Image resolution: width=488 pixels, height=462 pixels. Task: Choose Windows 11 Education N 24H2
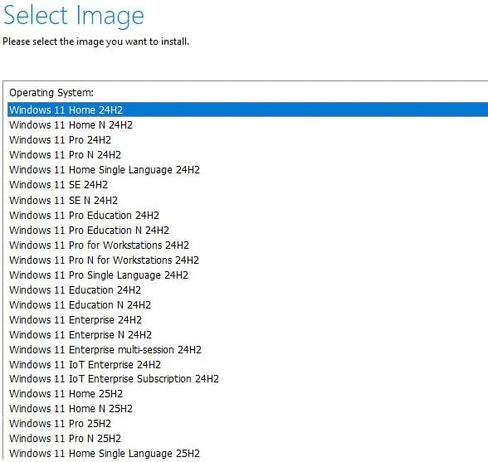[x=80, y=305]
